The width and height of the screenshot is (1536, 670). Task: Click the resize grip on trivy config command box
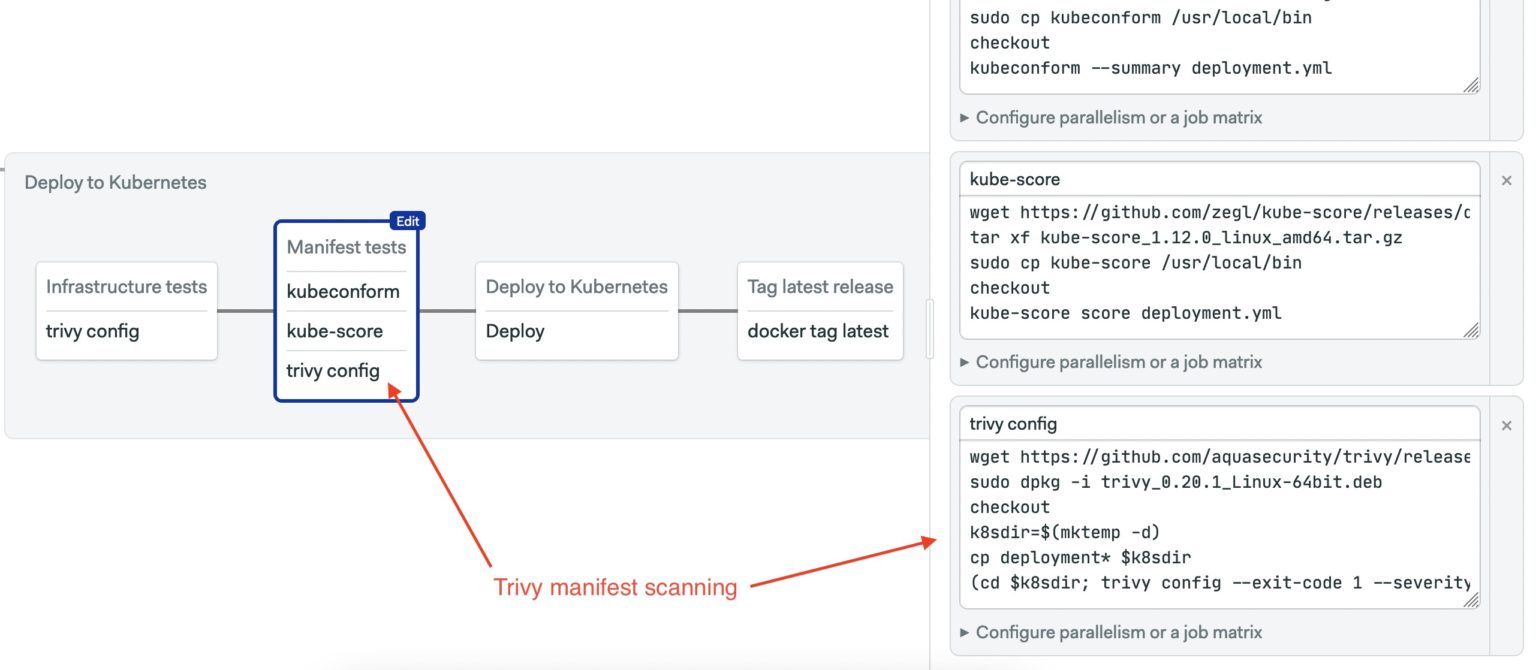coord(1472,600)
